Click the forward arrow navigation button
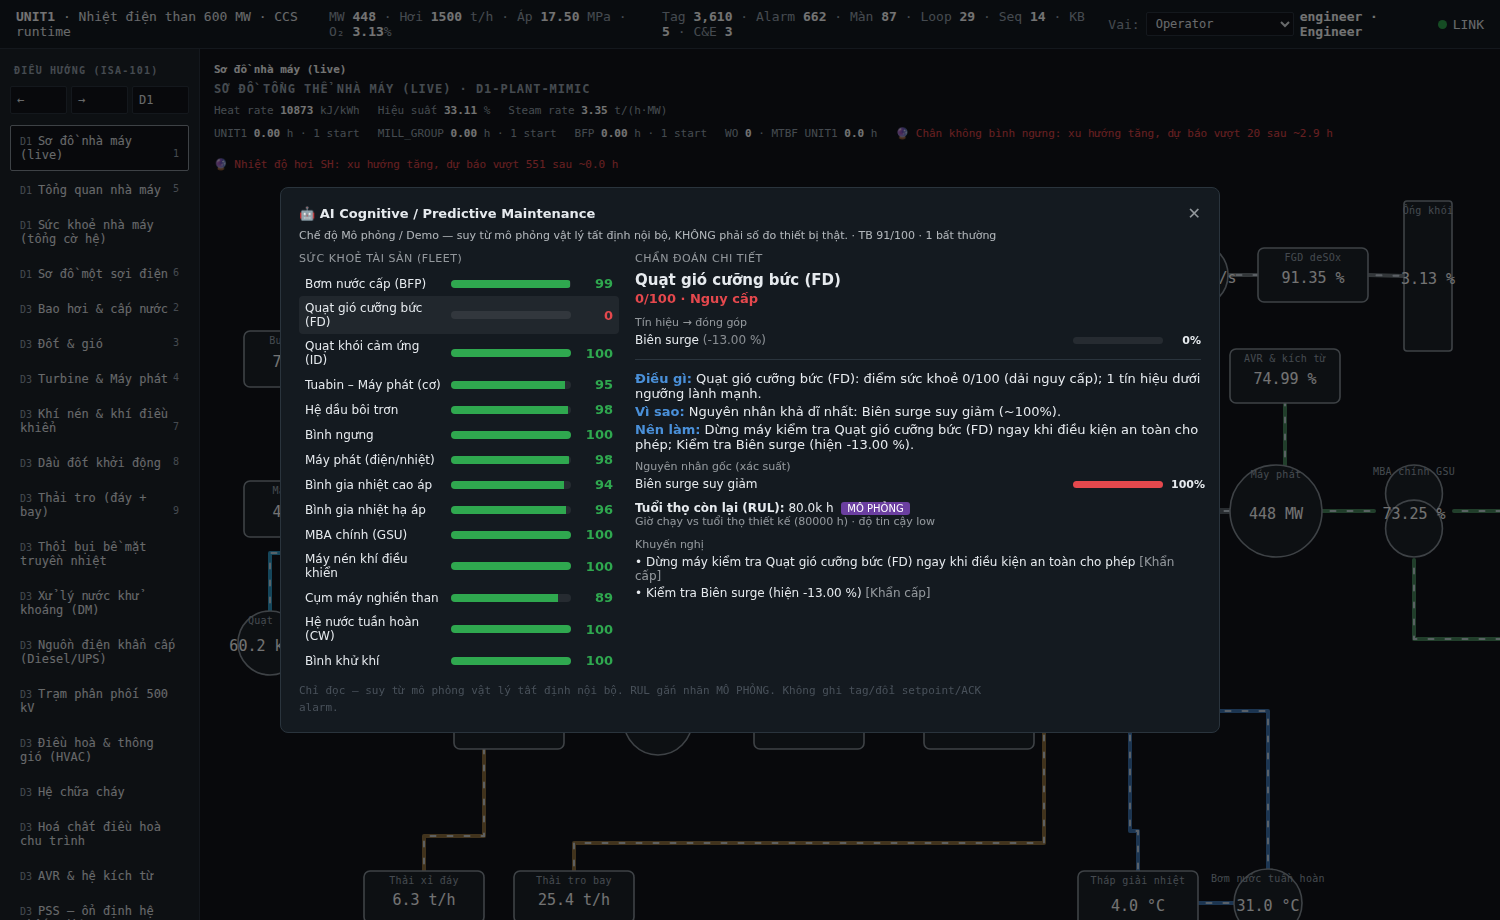Screen dimensions: 1500x920 click(100, 100)
